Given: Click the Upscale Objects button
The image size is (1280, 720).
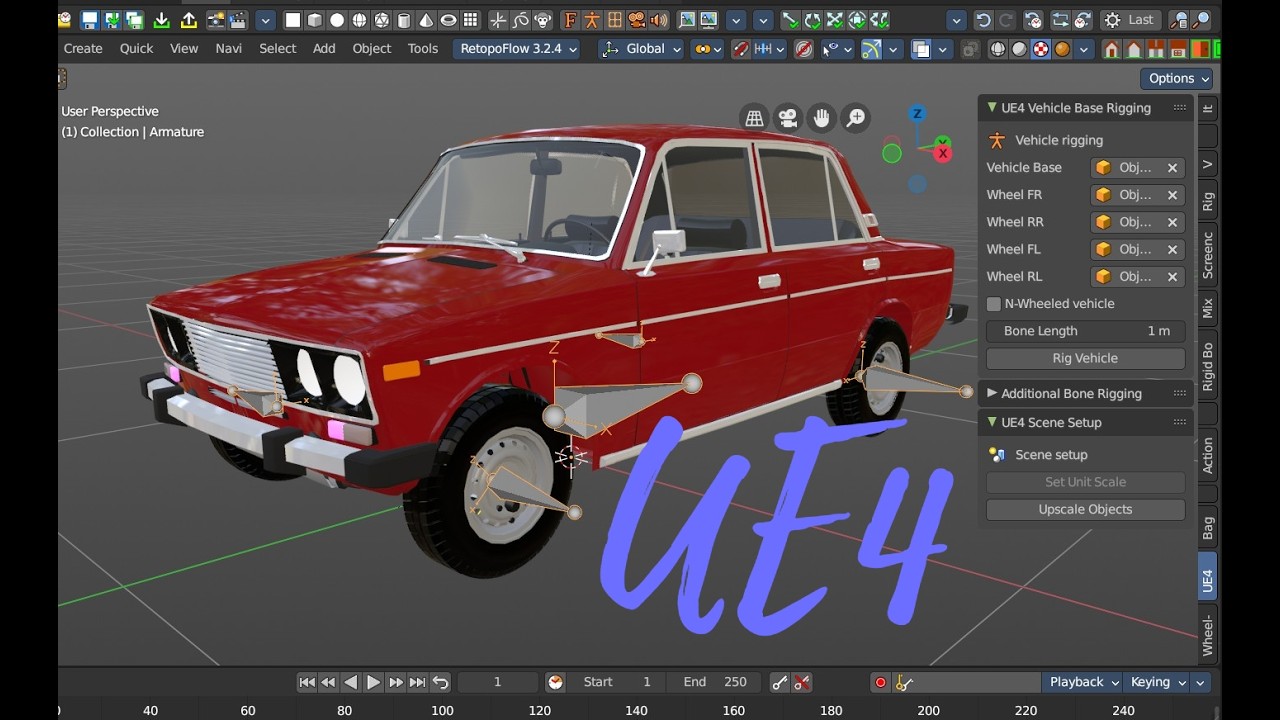Looking at the screenshot, I should 1085,510.
